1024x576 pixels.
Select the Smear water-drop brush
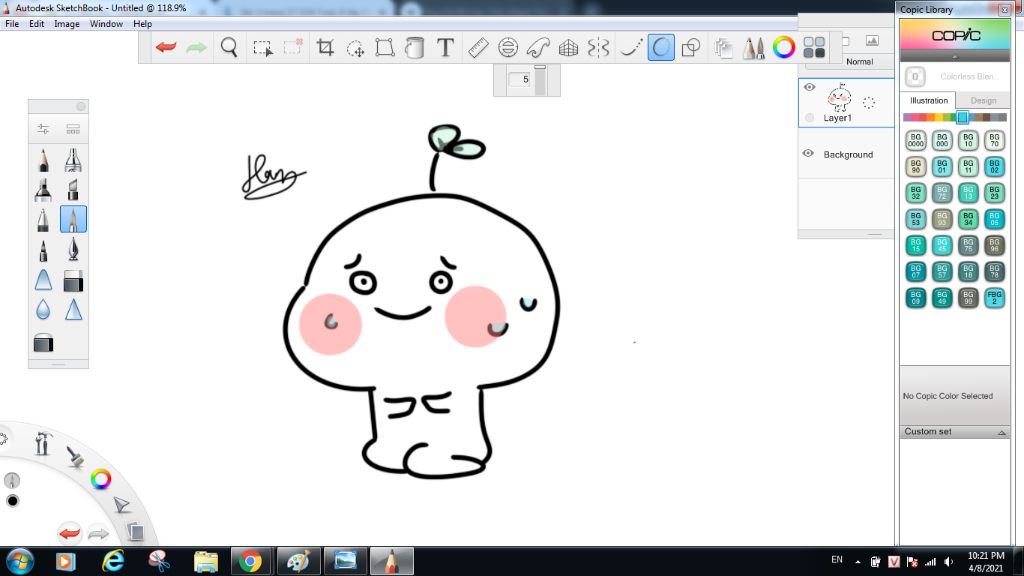tap(43, 309)
